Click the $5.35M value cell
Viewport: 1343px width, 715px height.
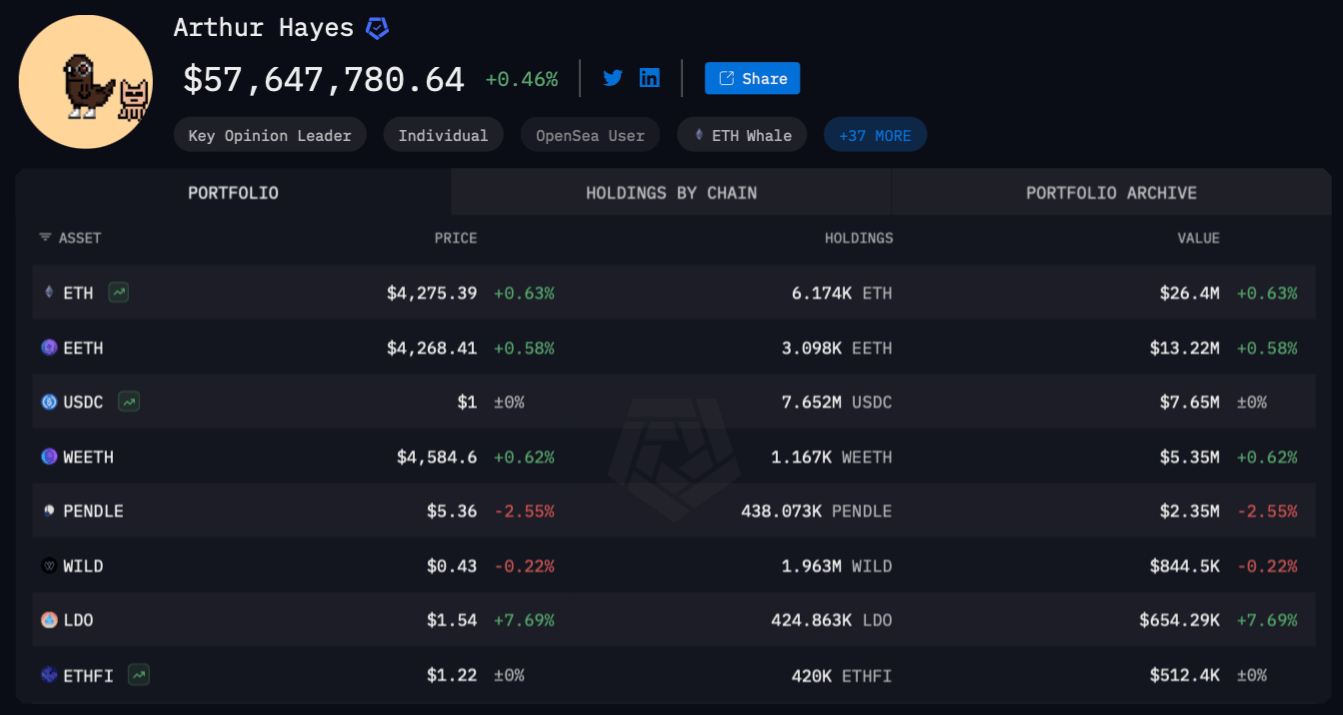[x=1190, y=457]
